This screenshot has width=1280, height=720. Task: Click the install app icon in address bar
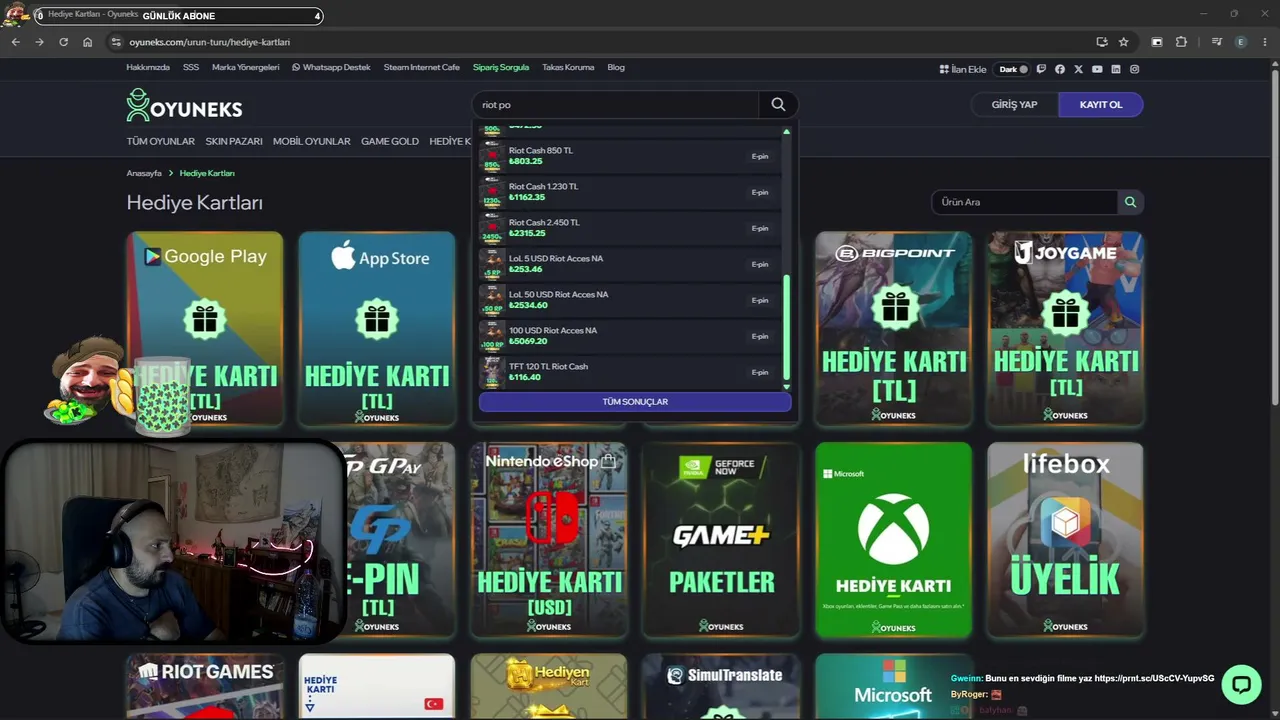(x=1102, y=42)
